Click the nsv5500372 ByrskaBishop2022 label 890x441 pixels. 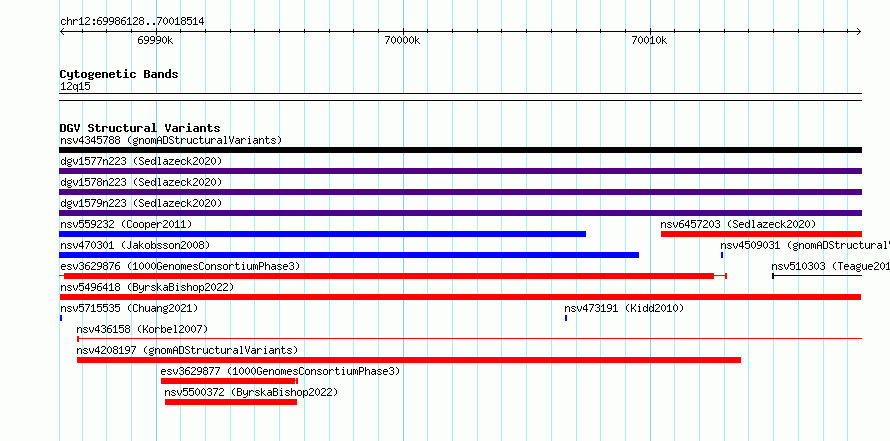(251, 392)
